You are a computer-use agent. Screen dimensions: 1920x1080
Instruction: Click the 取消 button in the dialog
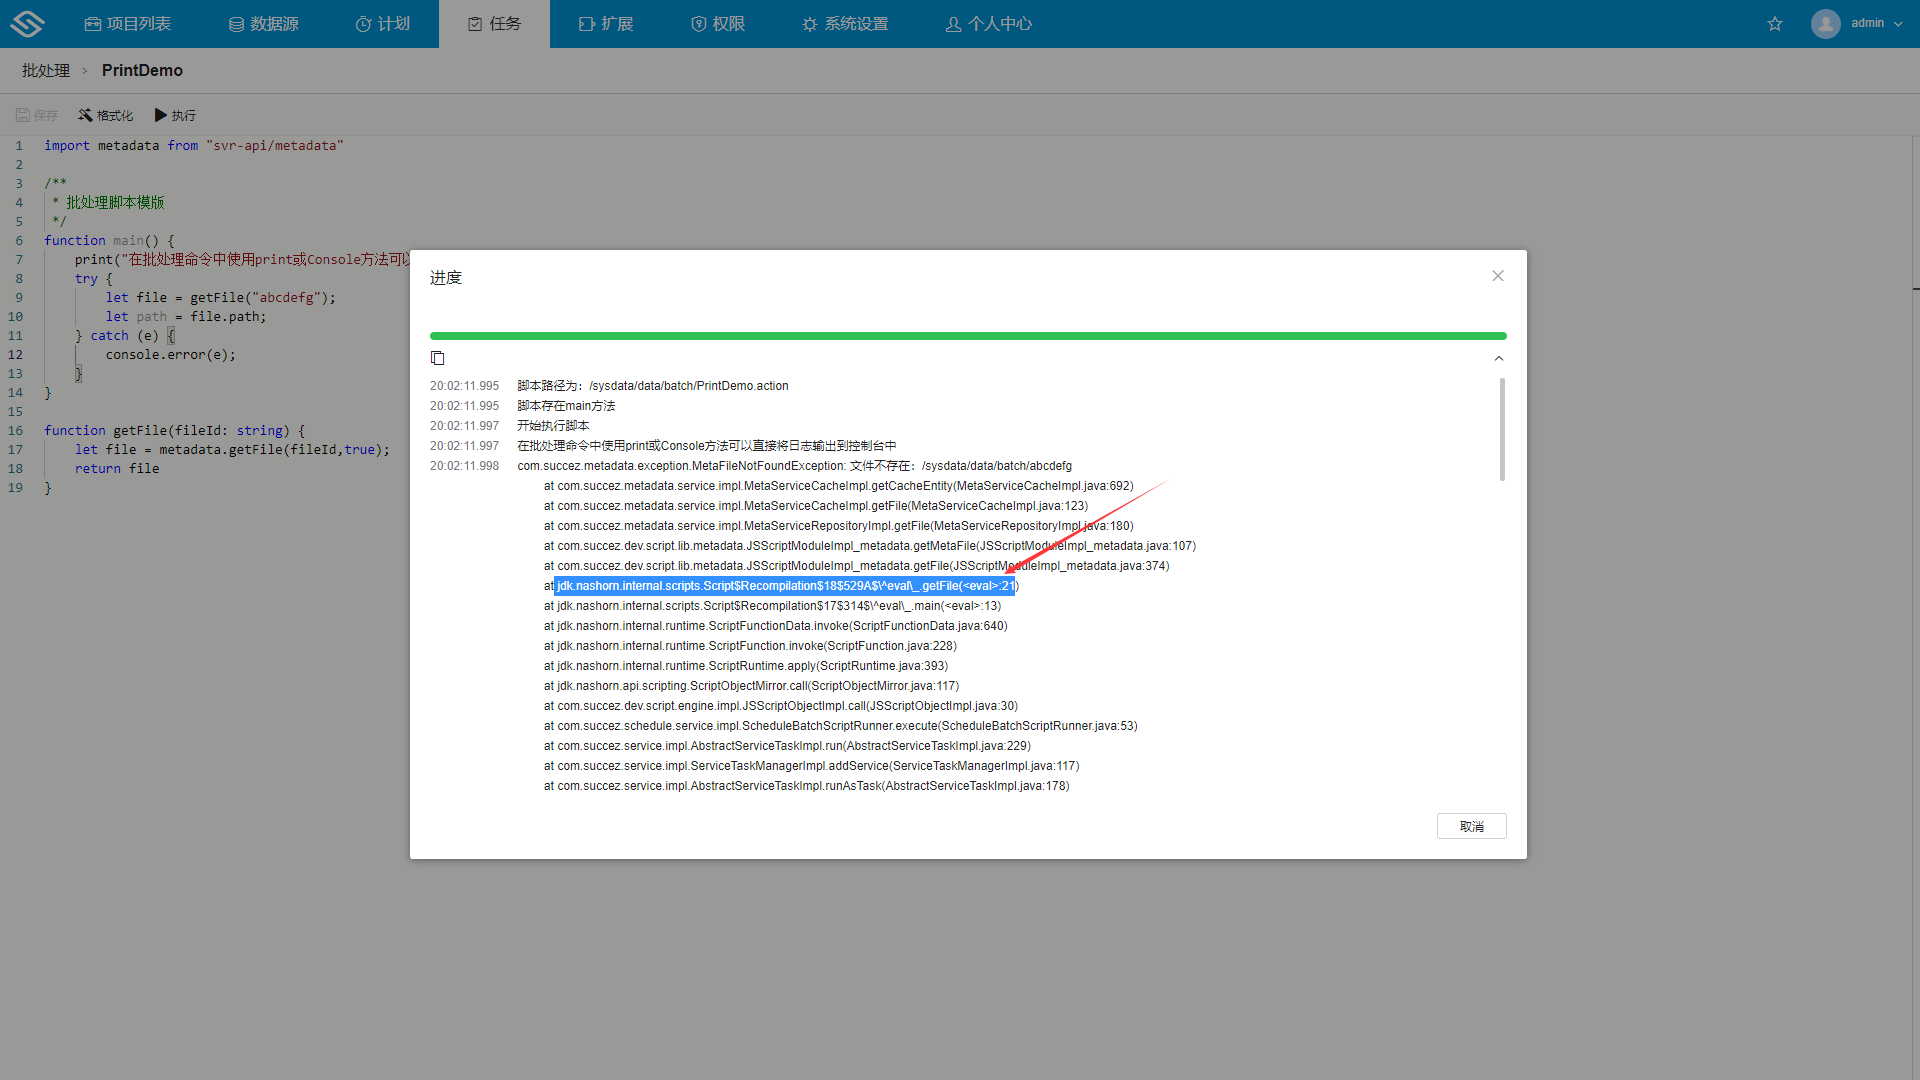click(x=1471, y=826)
